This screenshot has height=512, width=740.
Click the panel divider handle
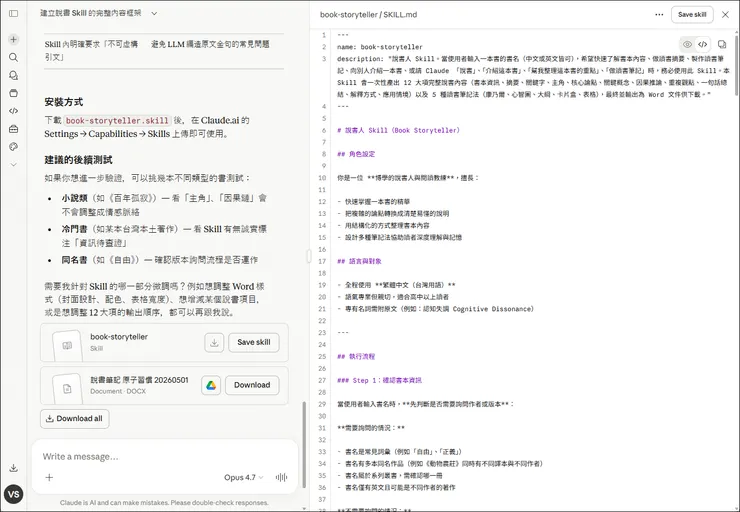click(x=309, y=256)
